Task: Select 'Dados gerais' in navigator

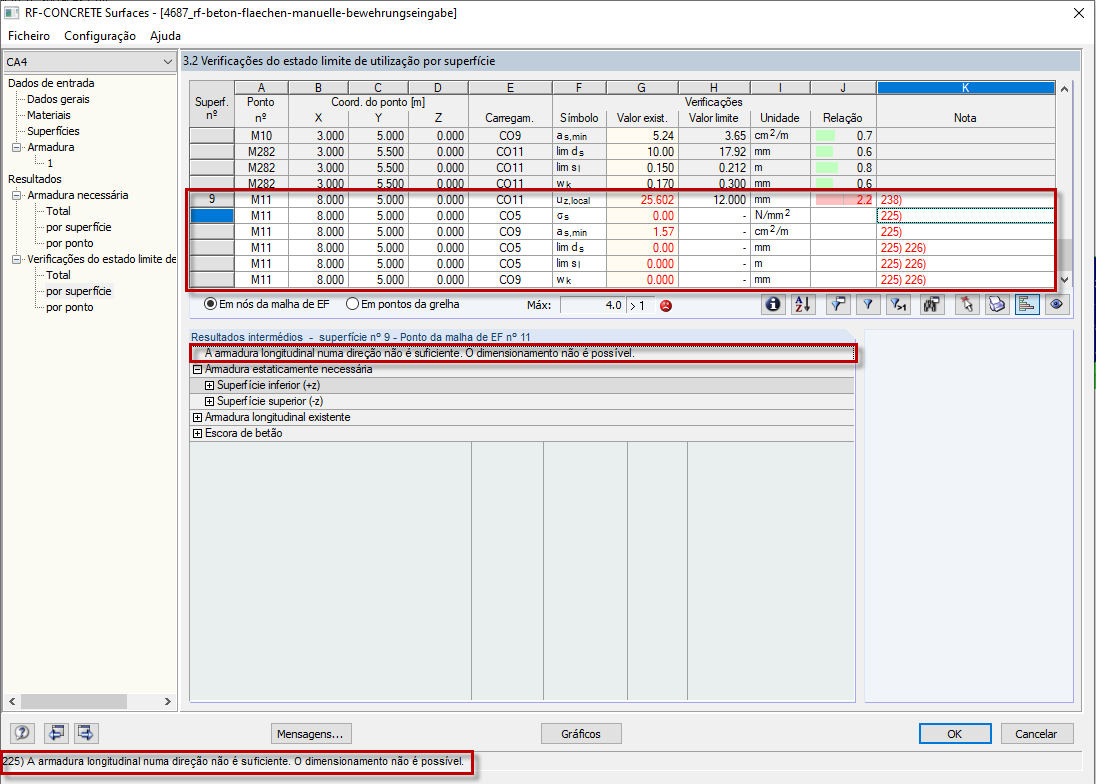Action: [58, 99]
